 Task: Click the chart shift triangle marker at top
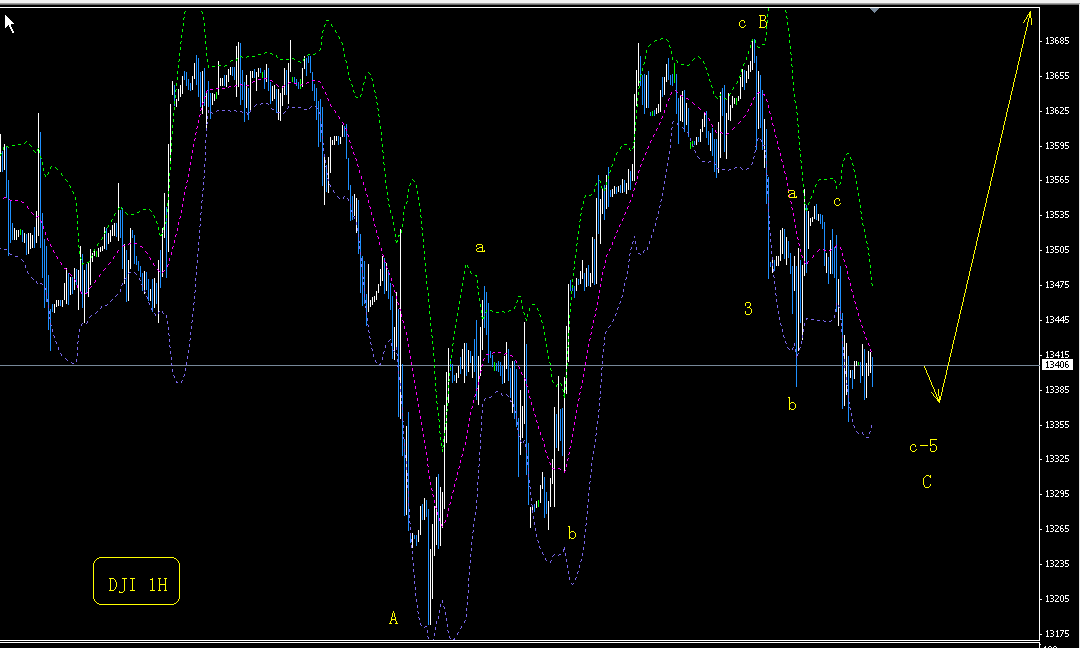(x=874, y=11)
